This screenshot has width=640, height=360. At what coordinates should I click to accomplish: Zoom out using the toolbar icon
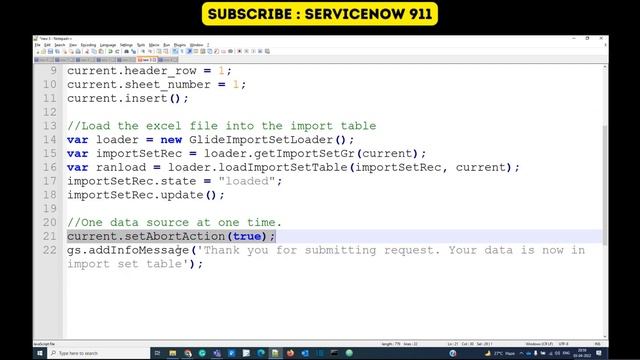[x=150, y=51]
